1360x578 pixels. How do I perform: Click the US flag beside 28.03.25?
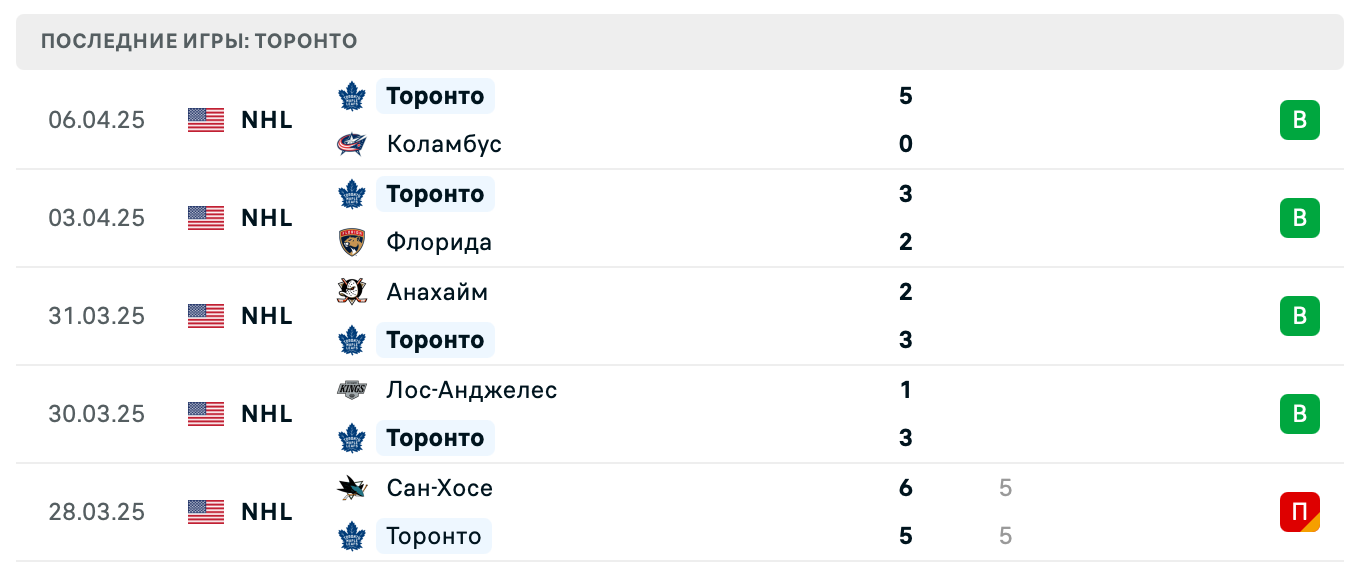pyautogui.click(x=205, y=512)
